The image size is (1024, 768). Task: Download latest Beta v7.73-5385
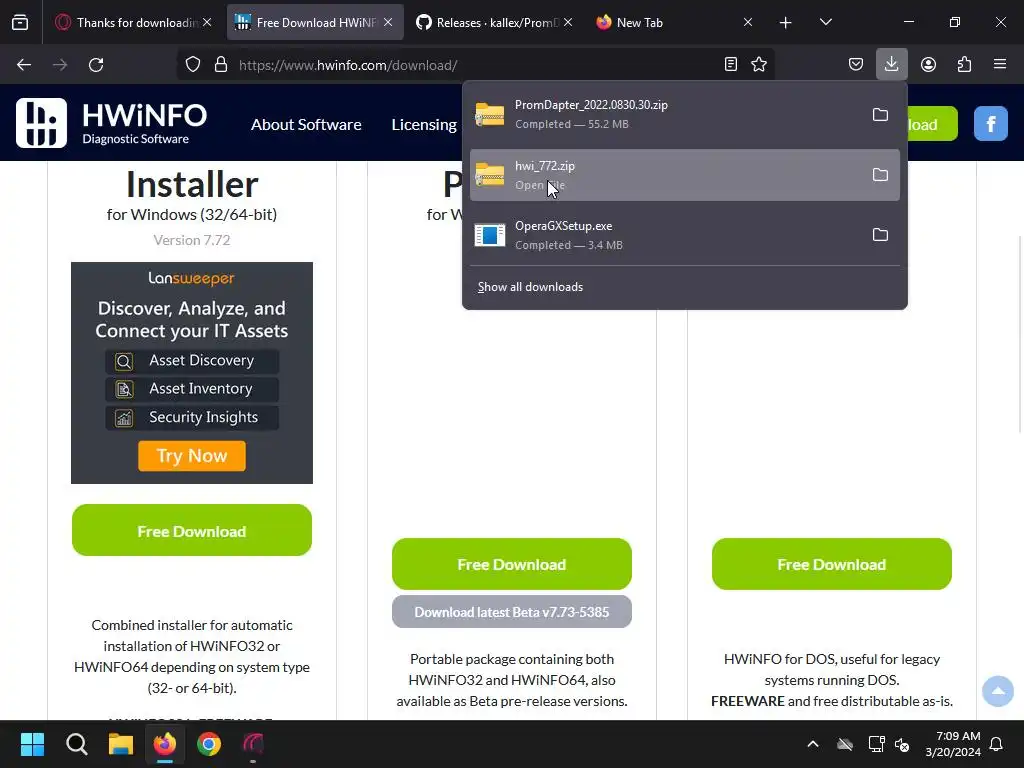[x=512, y=612]
